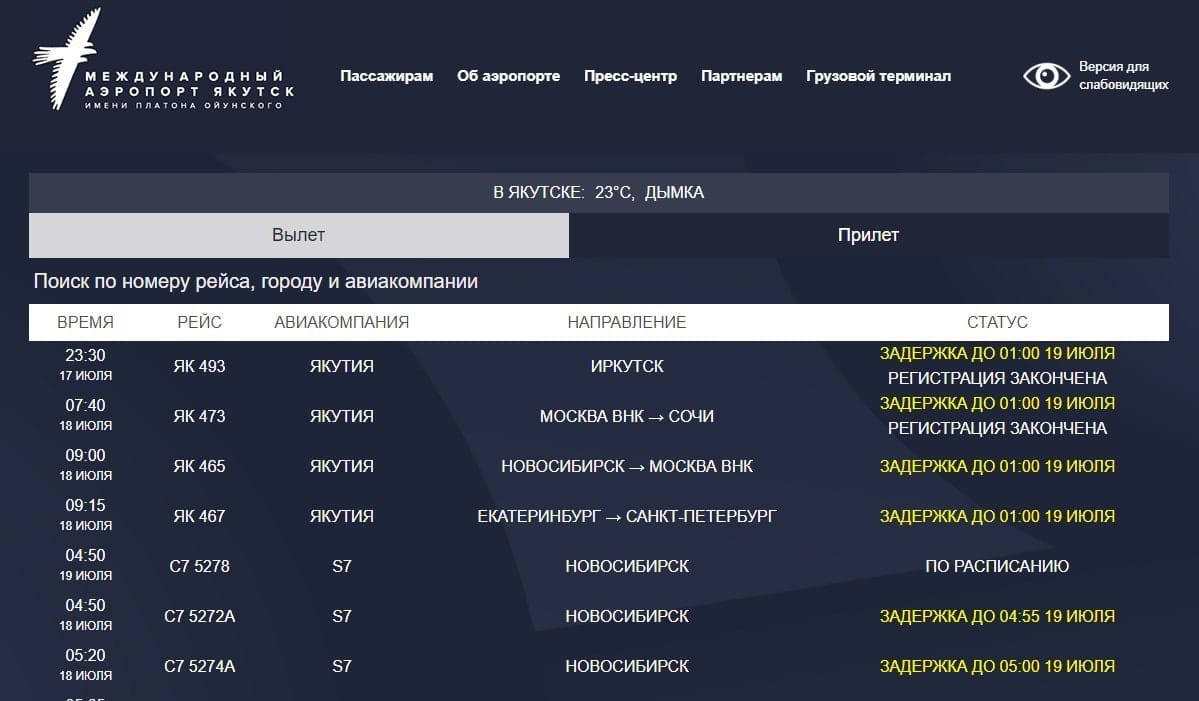Select the Вылет departures tab
1199x701 pixels.
pos(299,235)
